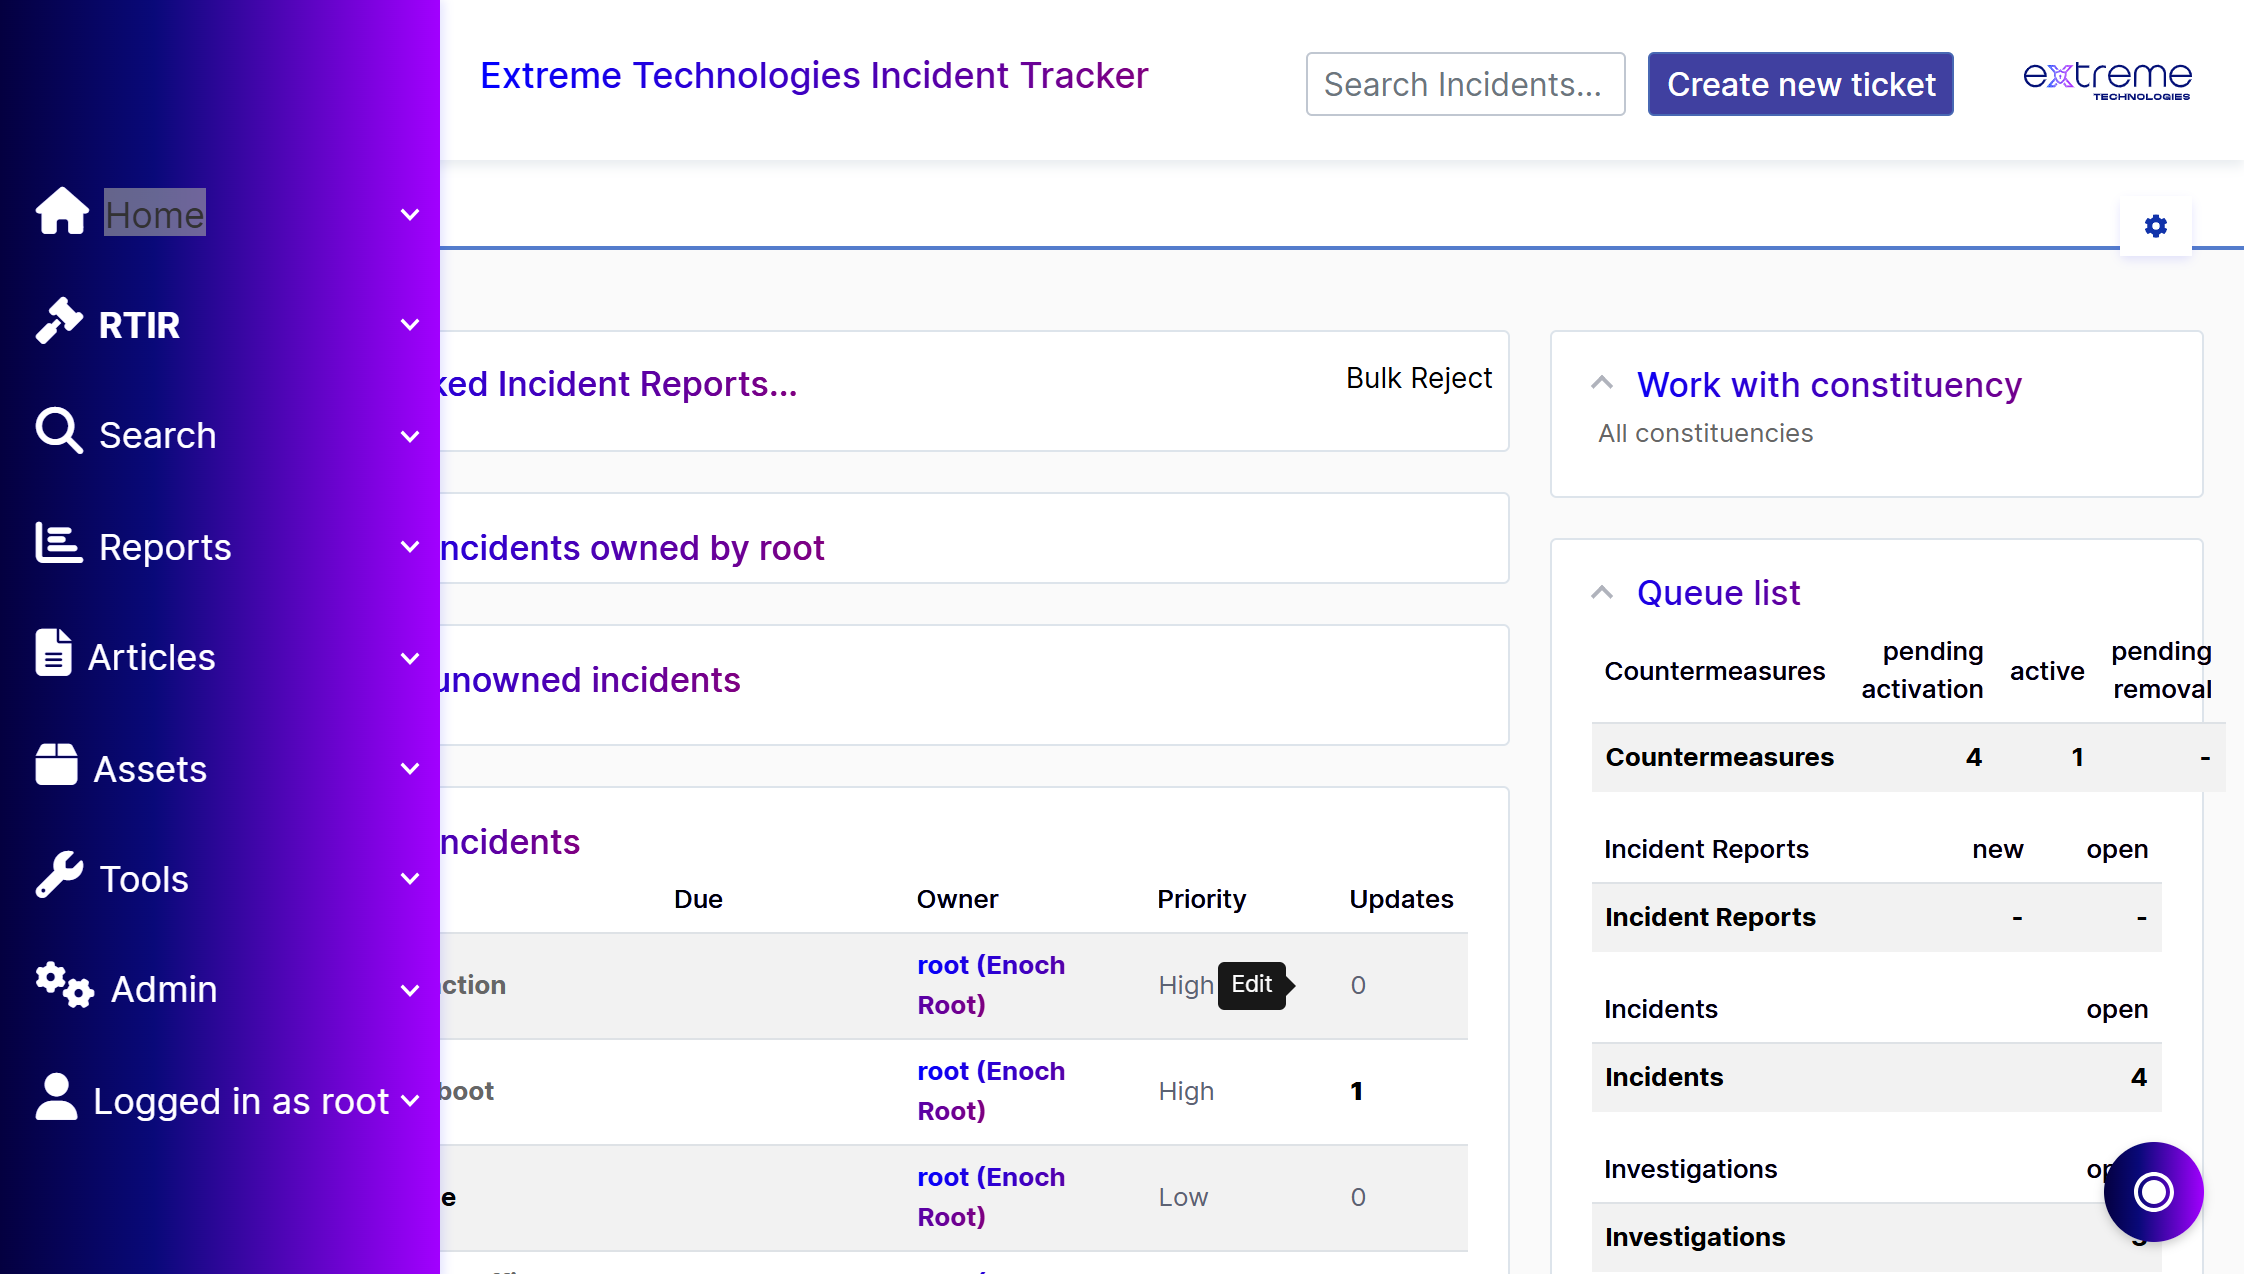The height and width of the screenshot is (1274, 2244).
Task: Open the page settings gear icon
Action: [x=2156, y=226]
